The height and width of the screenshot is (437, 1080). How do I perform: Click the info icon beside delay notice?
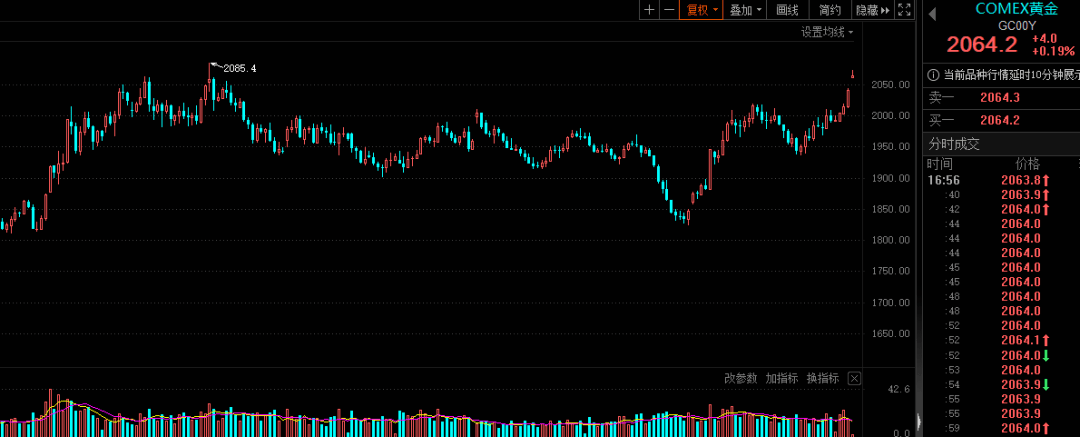click(x=933, y=74)
